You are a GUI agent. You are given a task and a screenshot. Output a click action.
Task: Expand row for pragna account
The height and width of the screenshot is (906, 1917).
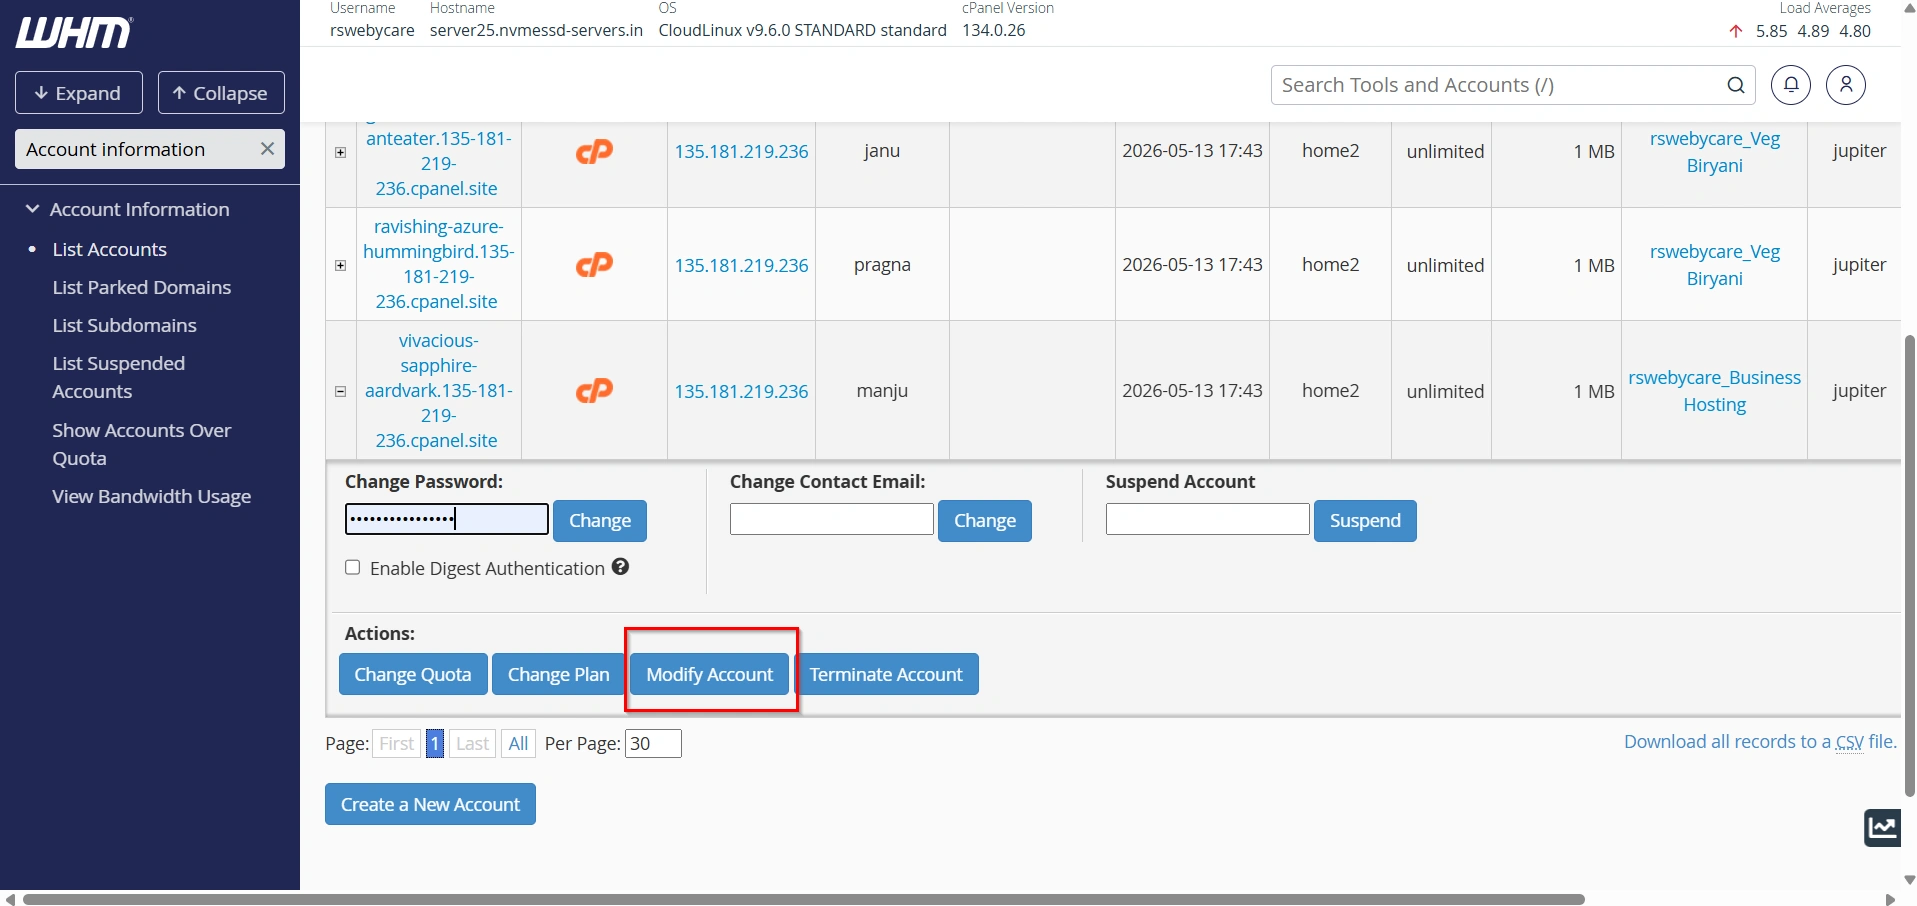coord(341,266)
